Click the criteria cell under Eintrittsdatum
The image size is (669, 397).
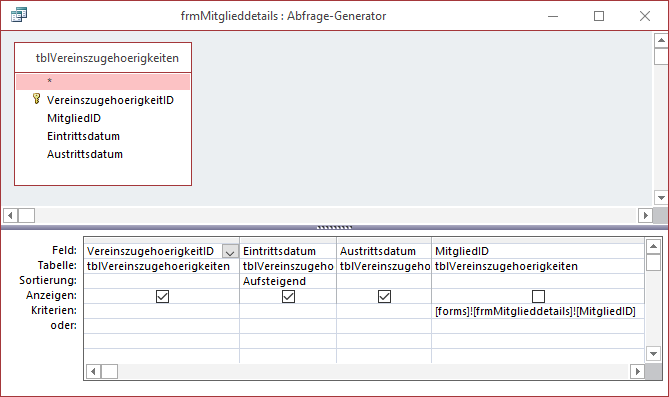[x=288, y=311]
